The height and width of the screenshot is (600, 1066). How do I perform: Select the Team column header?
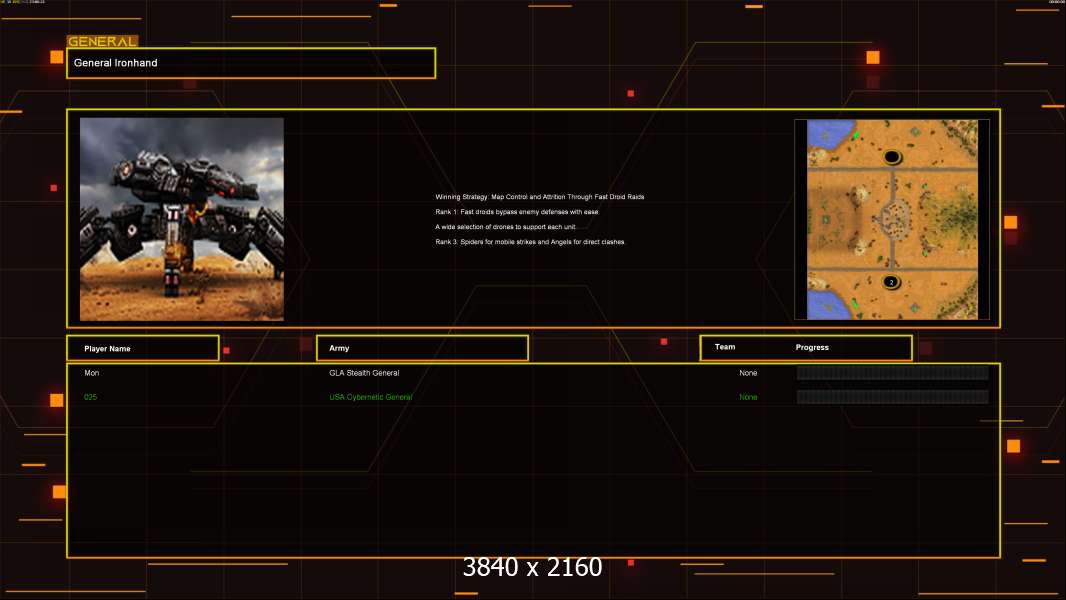(725, 347)
